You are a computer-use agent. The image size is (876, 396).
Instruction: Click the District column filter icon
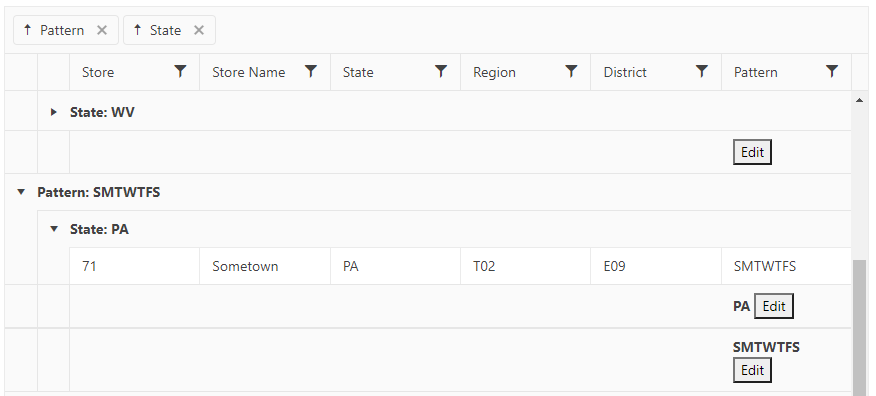(x=702, y=71)
